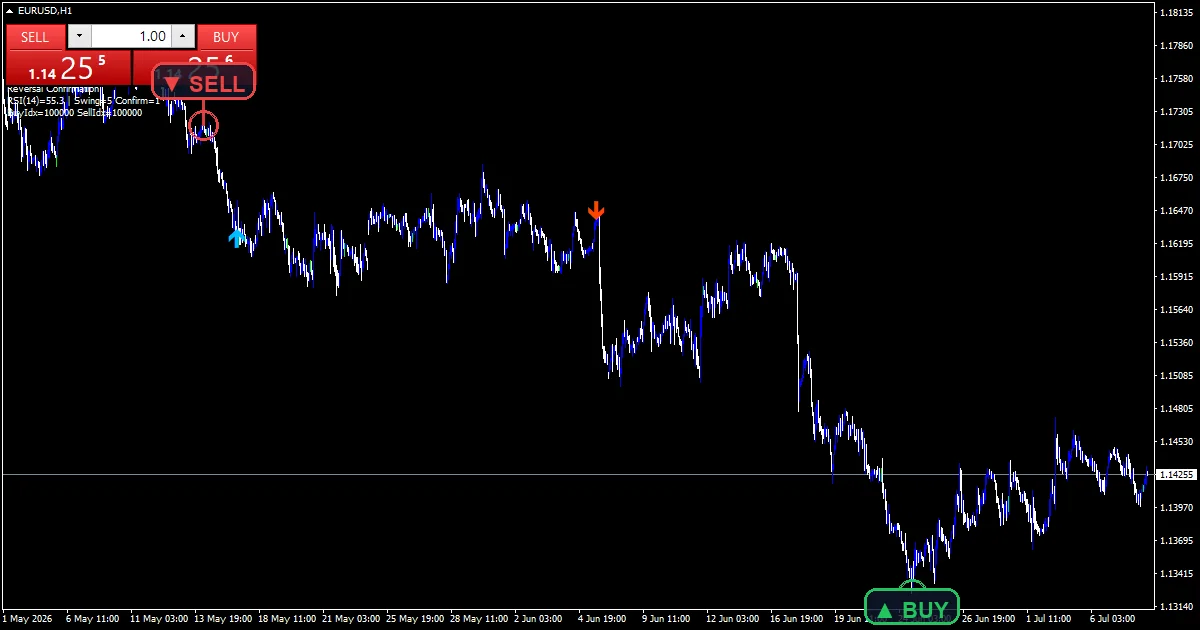
Task: Click the BUY button in trading panel
Action: (x=226, y=37)
